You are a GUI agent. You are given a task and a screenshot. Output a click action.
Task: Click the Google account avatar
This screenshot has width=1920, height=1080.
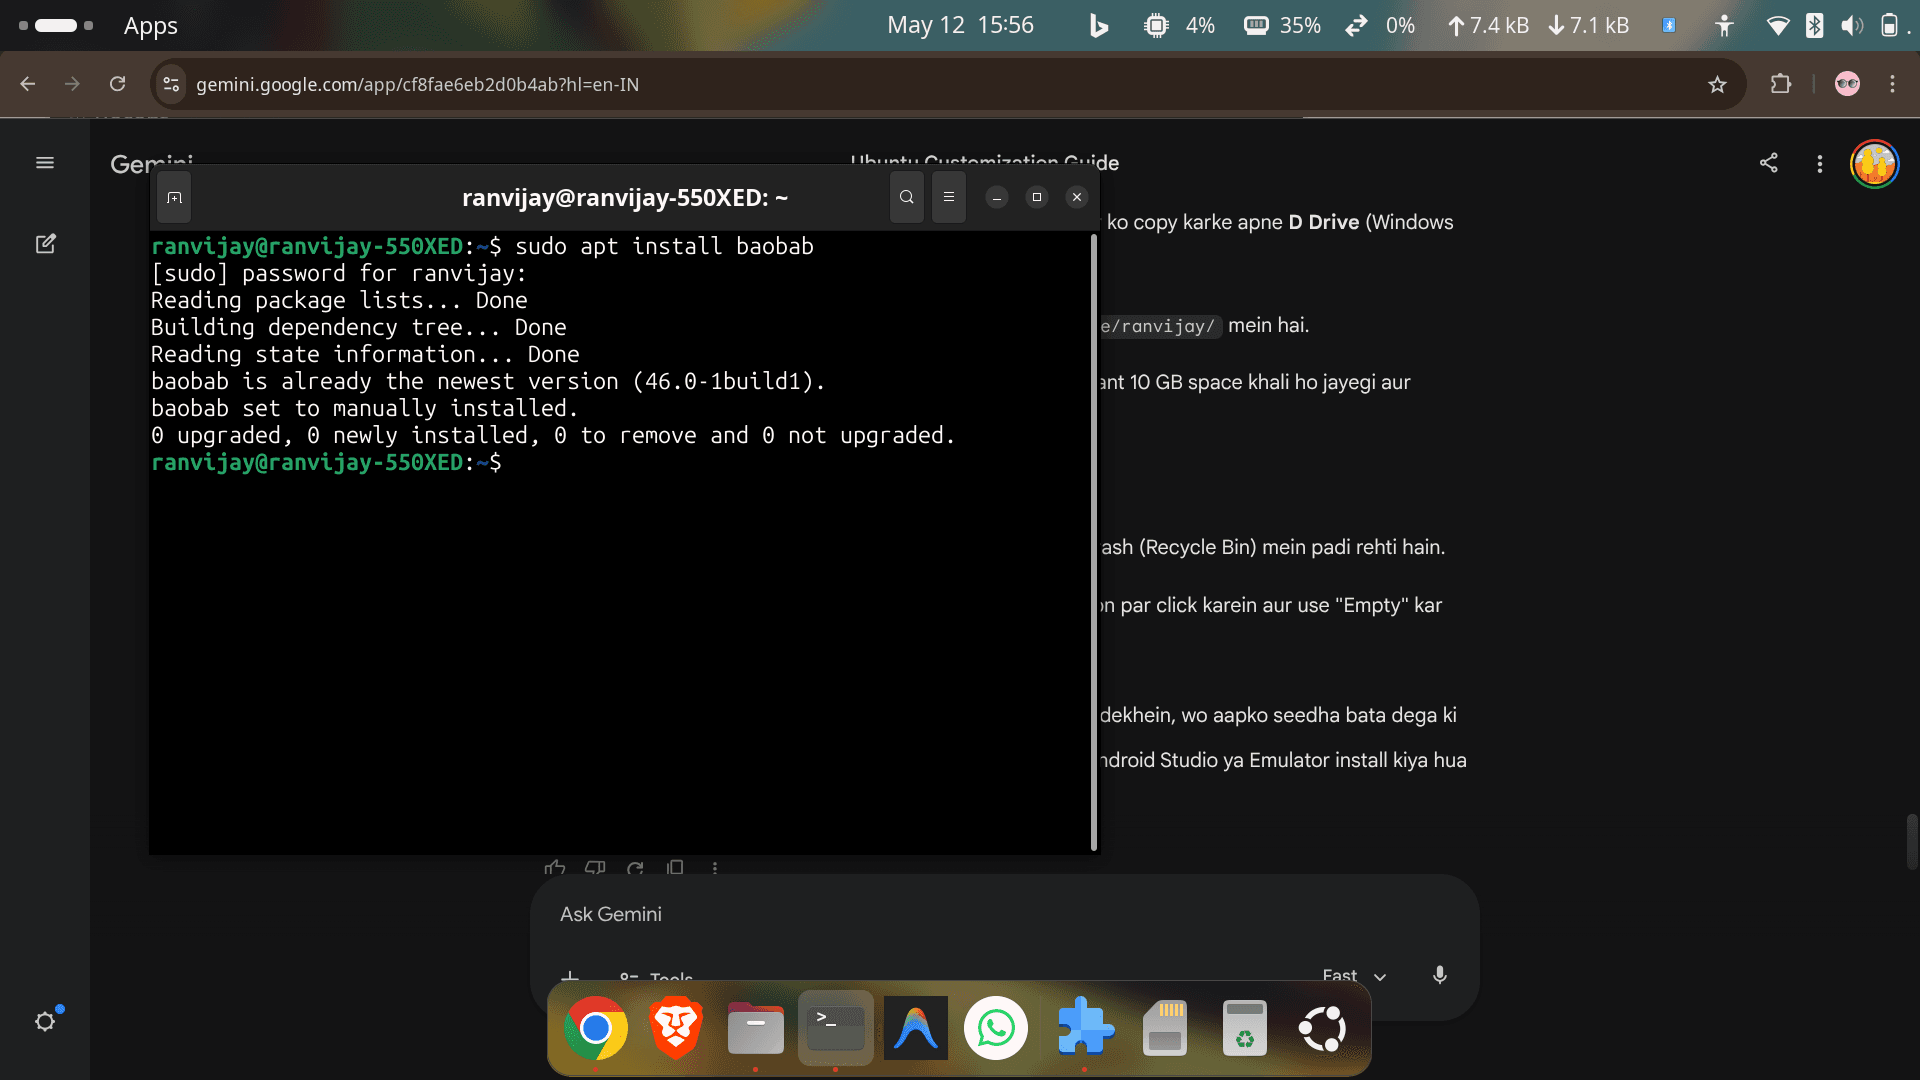(x=1874, y=164)
